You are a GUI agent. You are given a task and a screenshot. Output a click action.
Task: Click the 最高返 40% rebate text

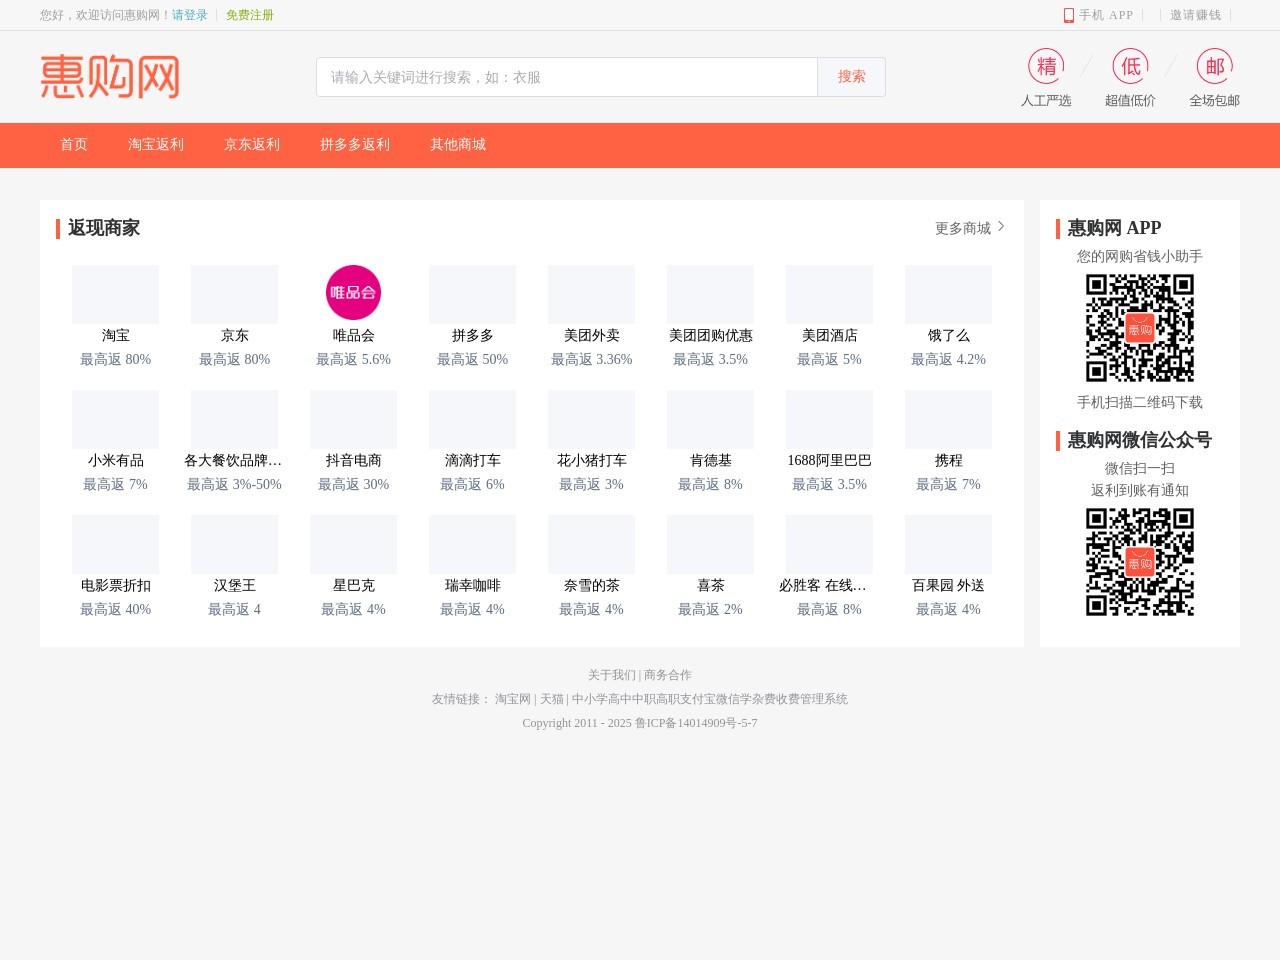[x=115, y=609]
